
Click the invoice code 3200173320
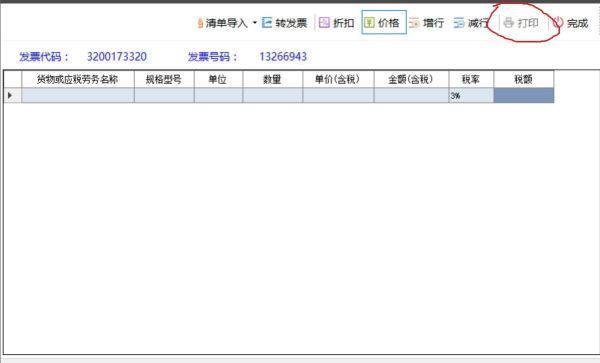[117, 57]
